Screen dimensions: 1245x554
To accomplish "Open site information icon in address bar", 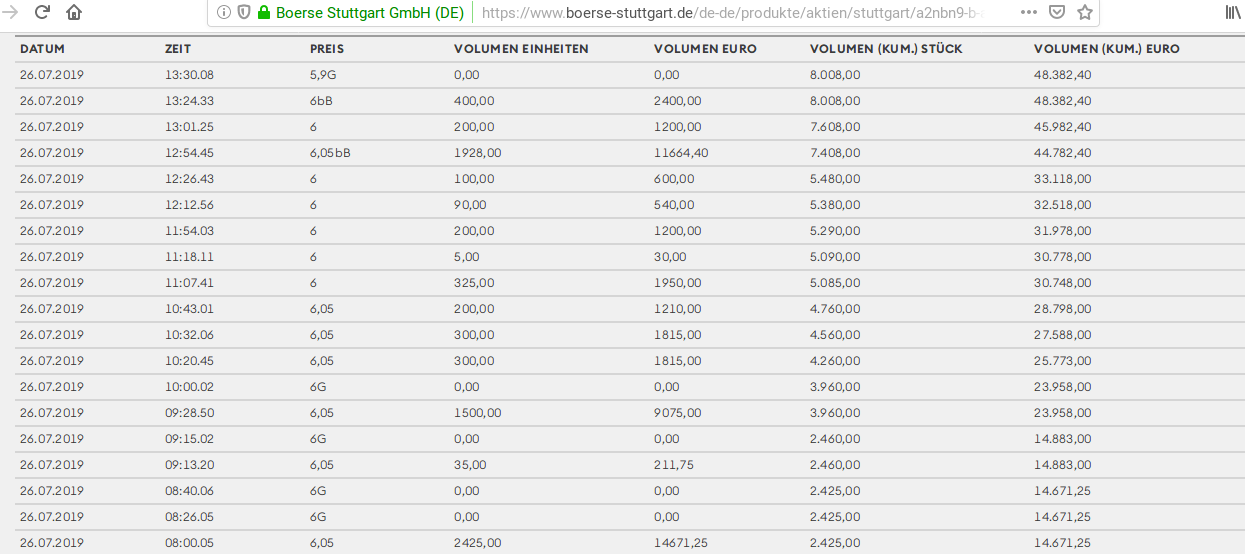I will click(224, 13).
